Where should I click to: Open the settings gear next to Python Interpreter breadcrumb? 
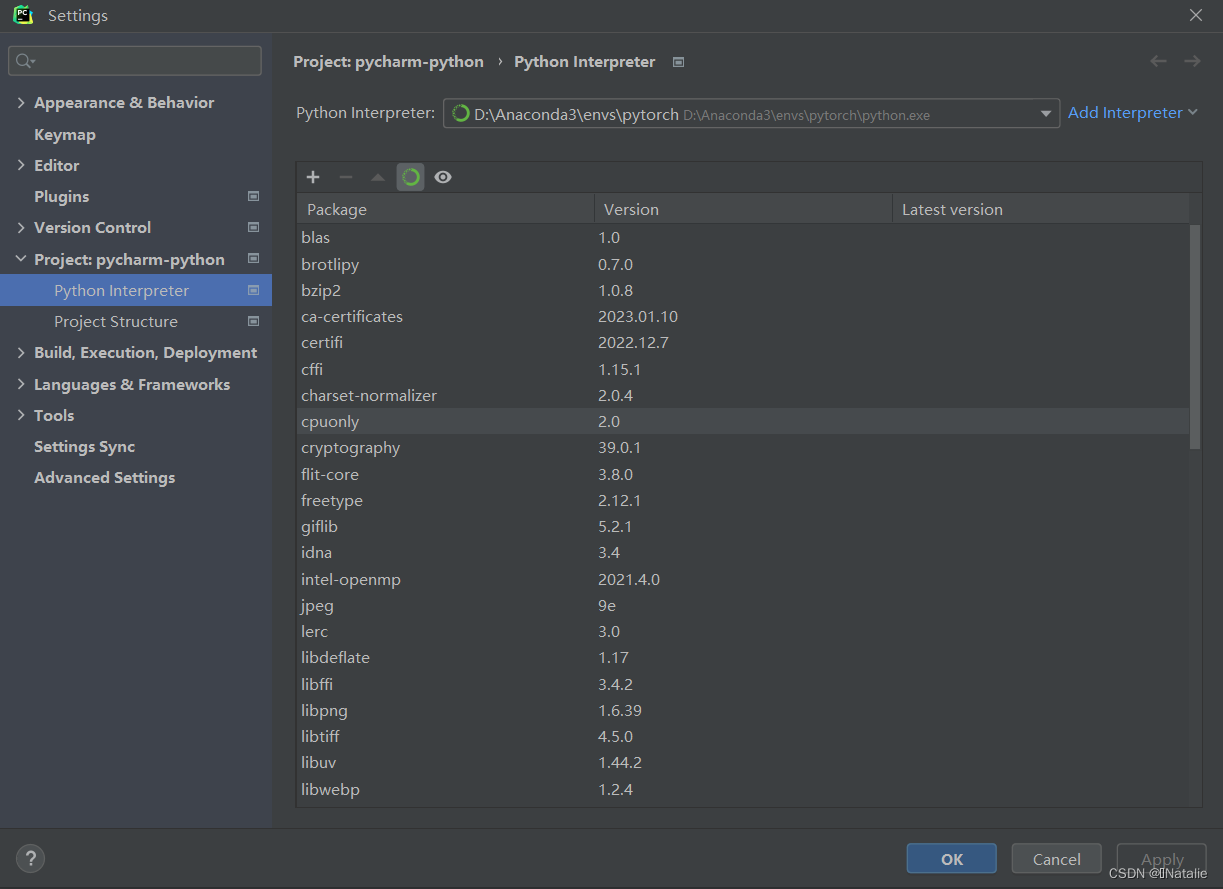click(x=678, y=61)
